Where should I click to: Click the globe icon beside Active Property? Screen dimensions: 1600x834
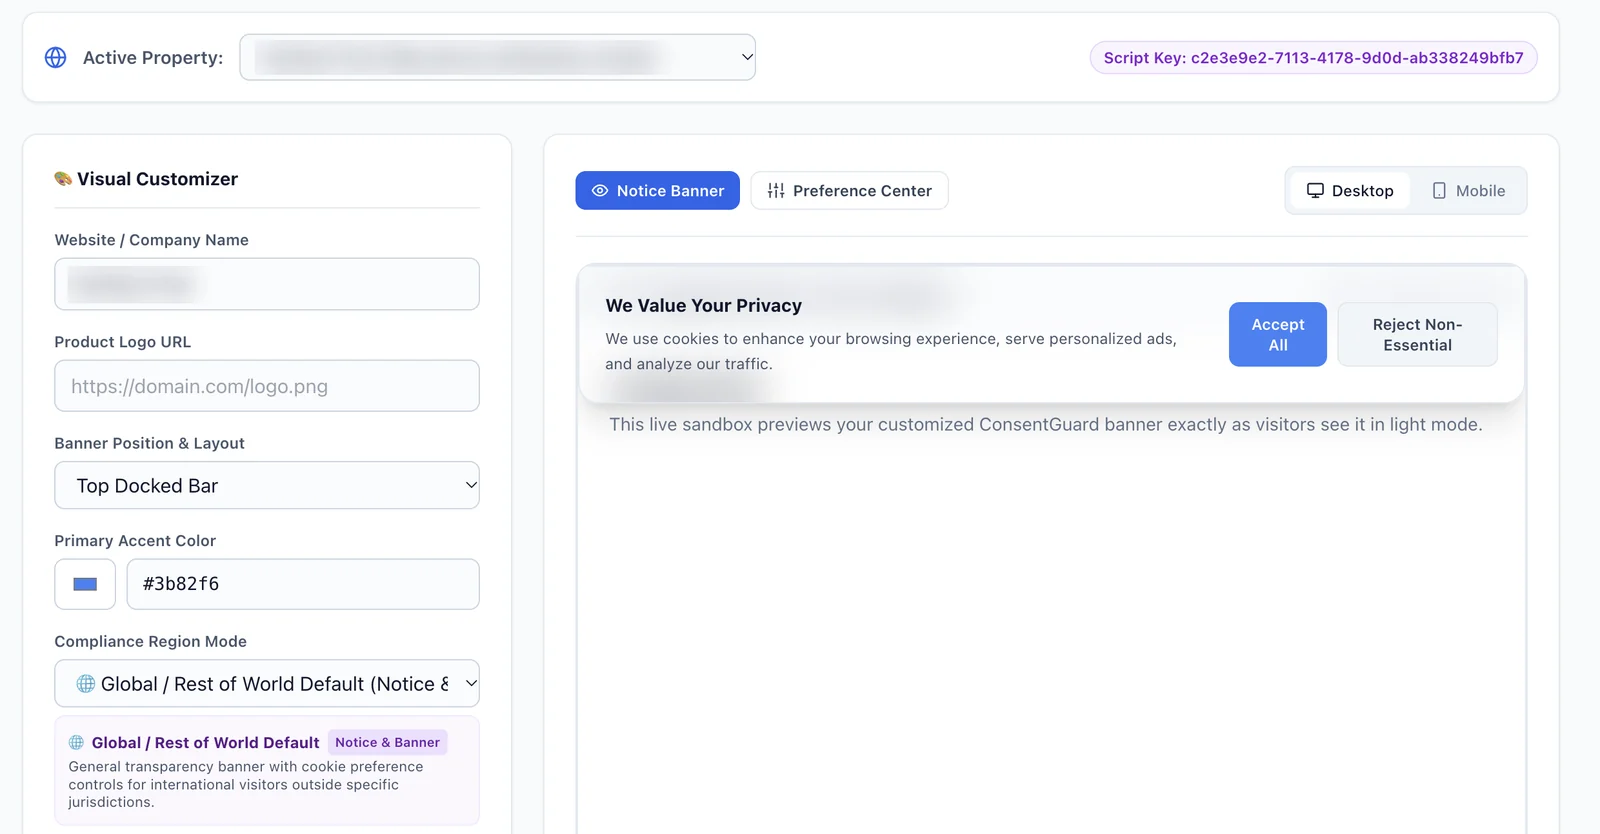[x=56, y=58]
